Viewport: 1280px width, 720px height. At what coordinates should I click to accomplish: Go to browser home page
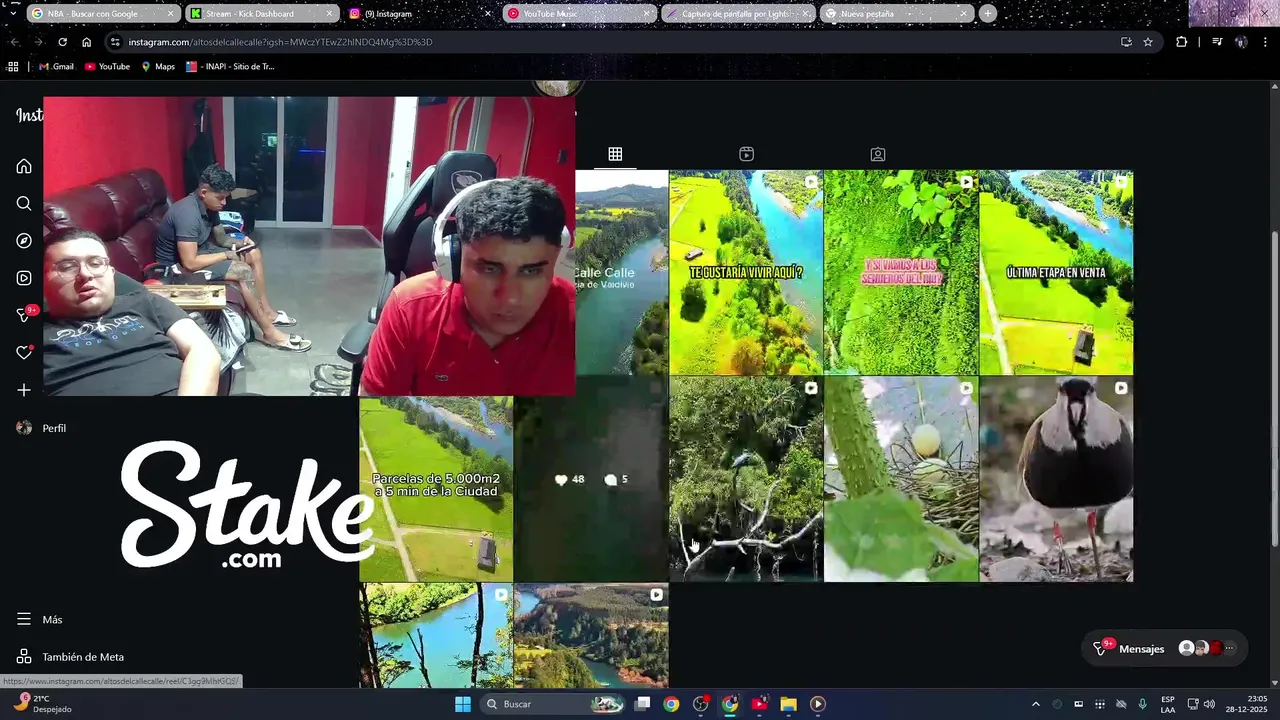click(86, 42)
